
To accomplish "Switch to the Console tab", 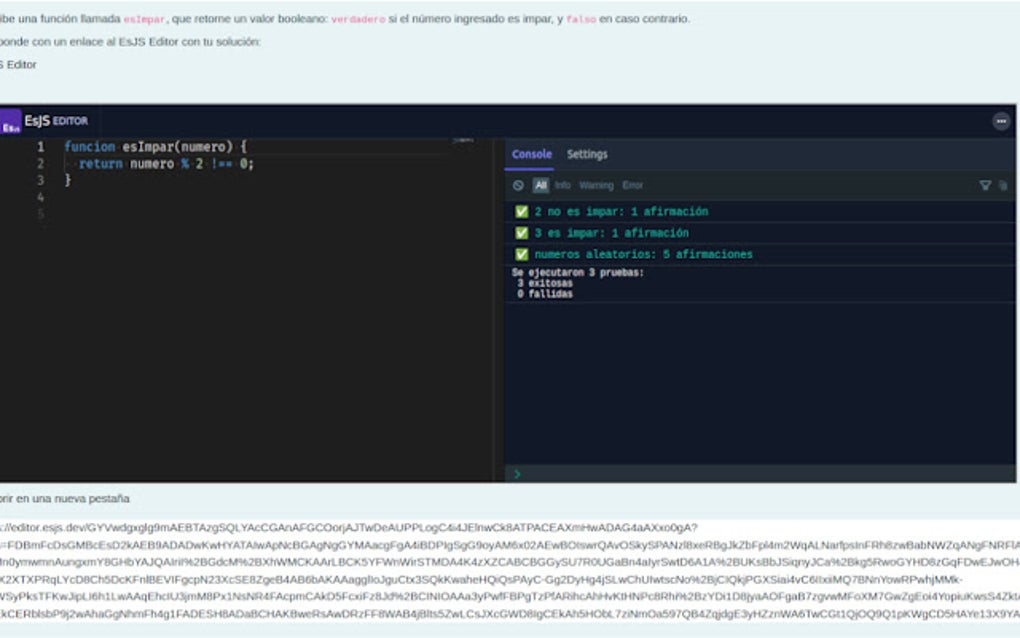I will (531, 155).
